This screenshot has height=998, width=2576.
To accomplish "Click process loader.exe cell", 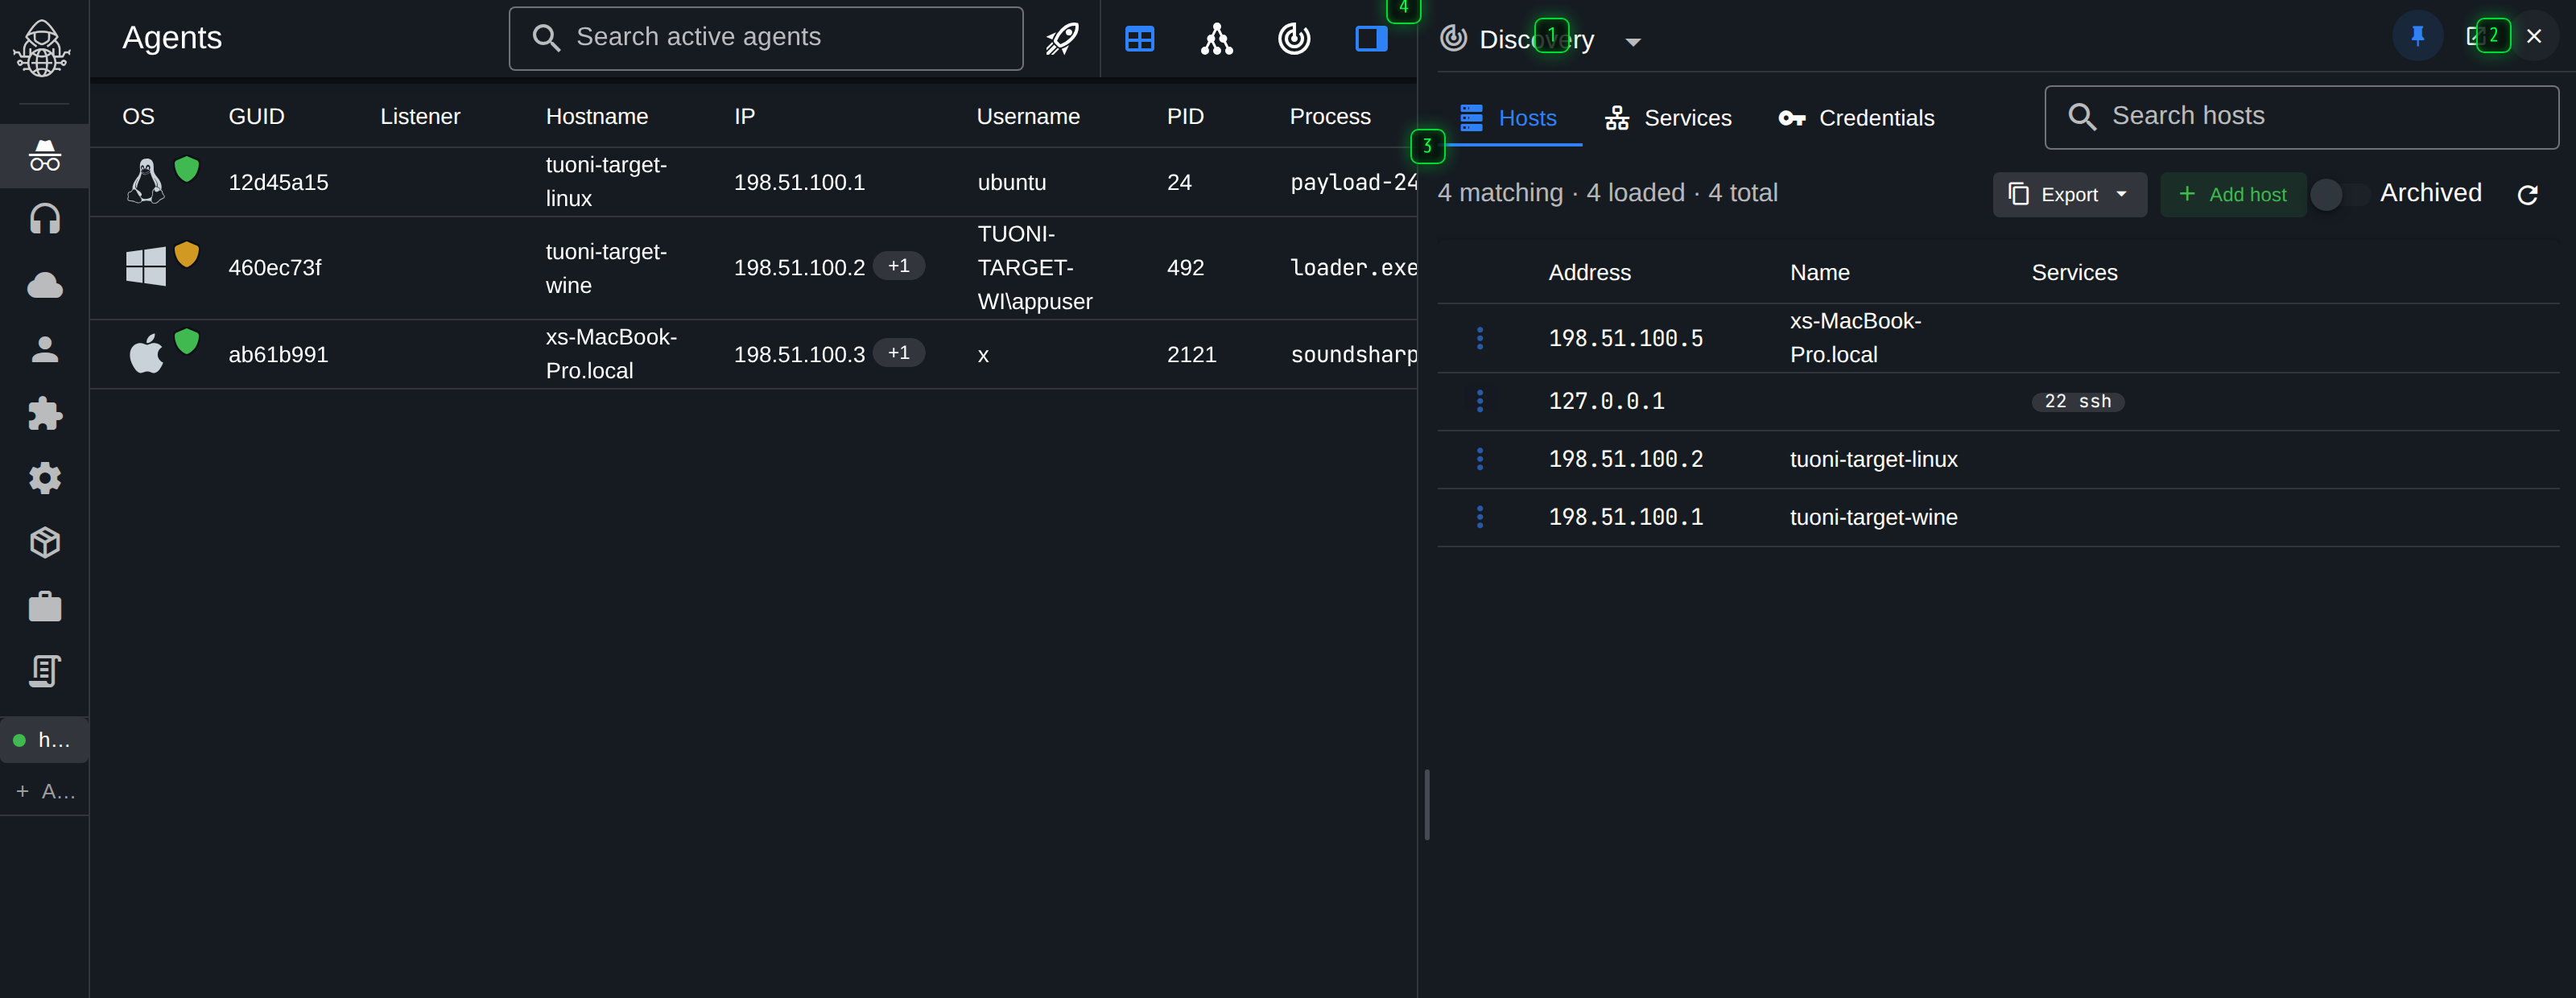I will (x=1353, y=267).
